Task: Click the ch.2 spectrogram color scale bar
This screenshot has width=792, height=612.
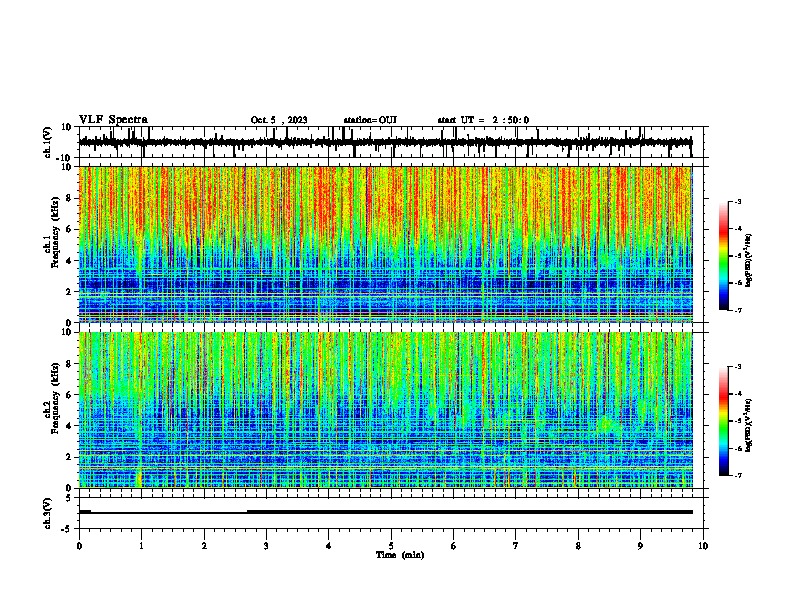Action: 724,421
